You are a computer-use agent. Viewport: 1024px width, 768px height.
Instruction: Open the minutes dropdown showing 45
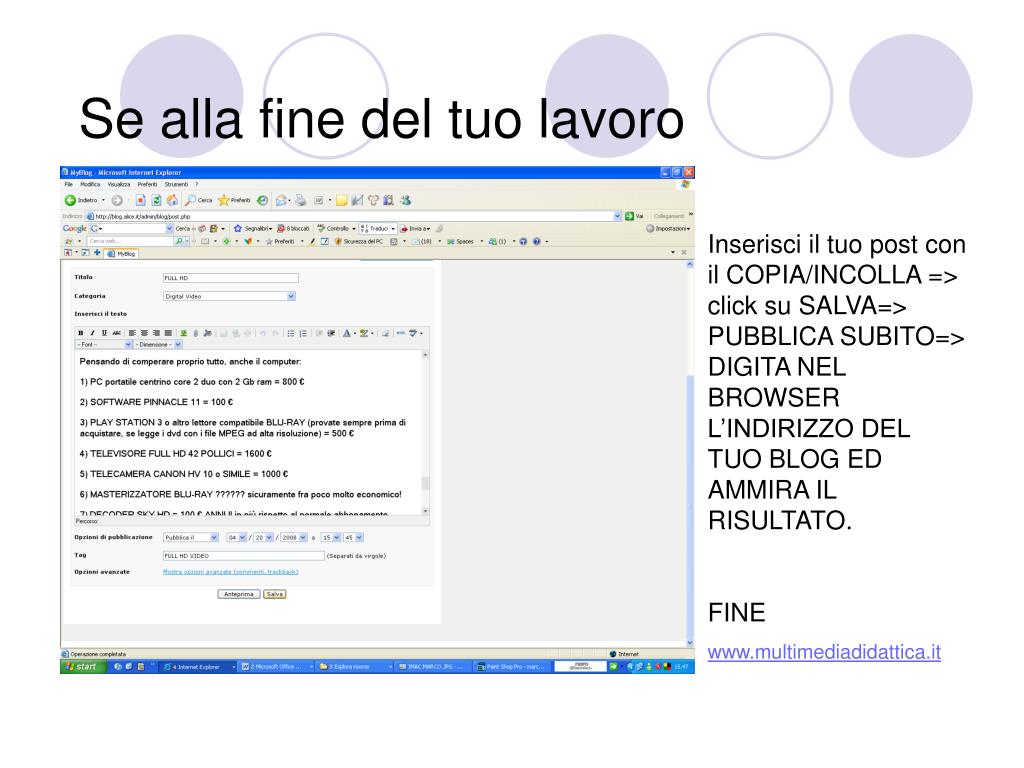pos(353,537)
